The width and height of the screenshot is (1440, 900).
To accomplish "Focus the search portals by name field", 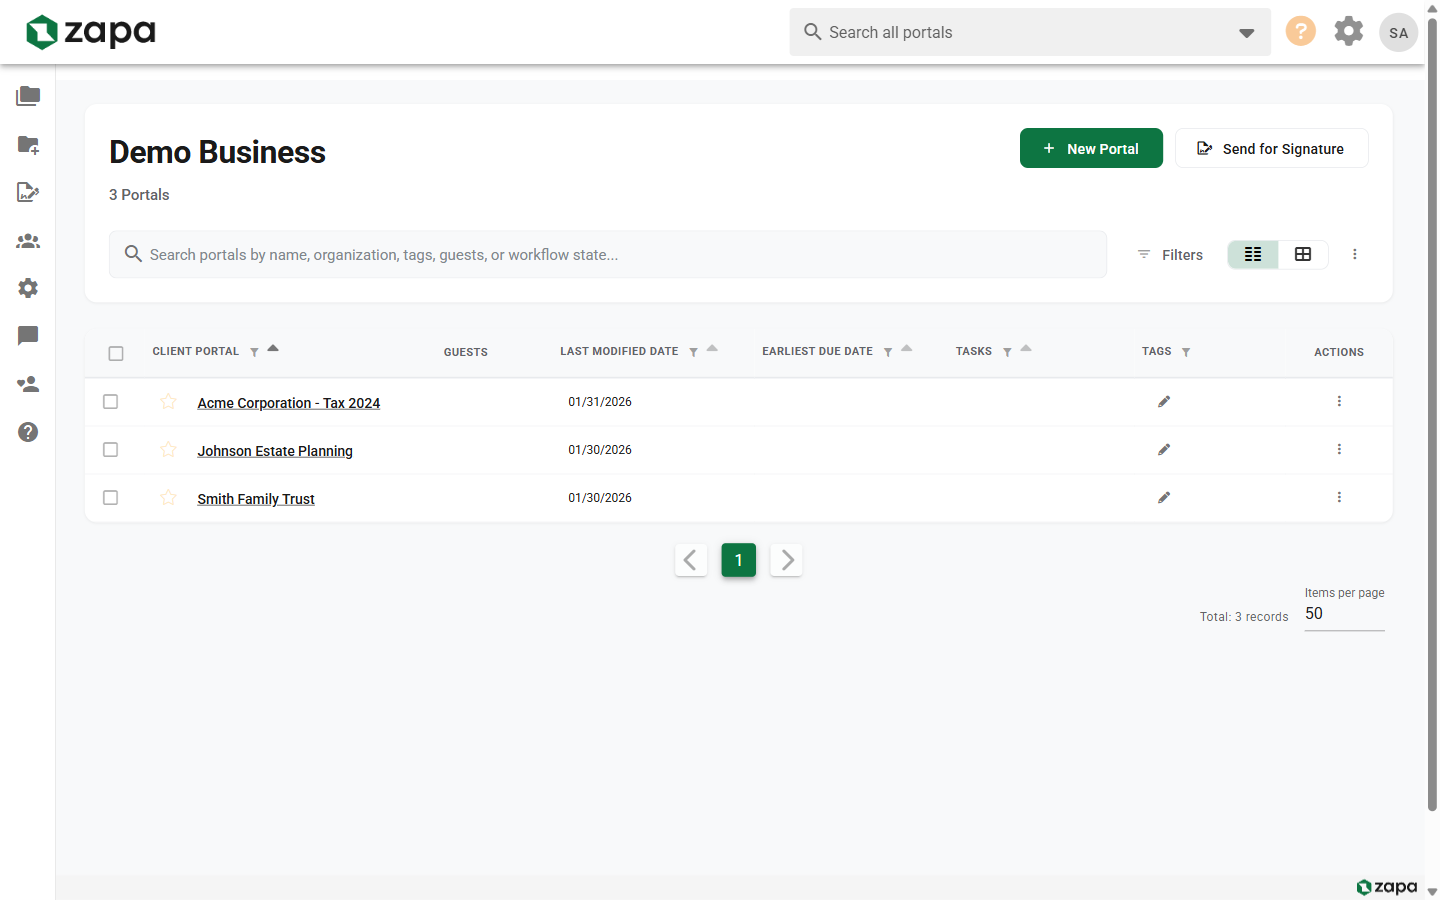I will [608, 255].
